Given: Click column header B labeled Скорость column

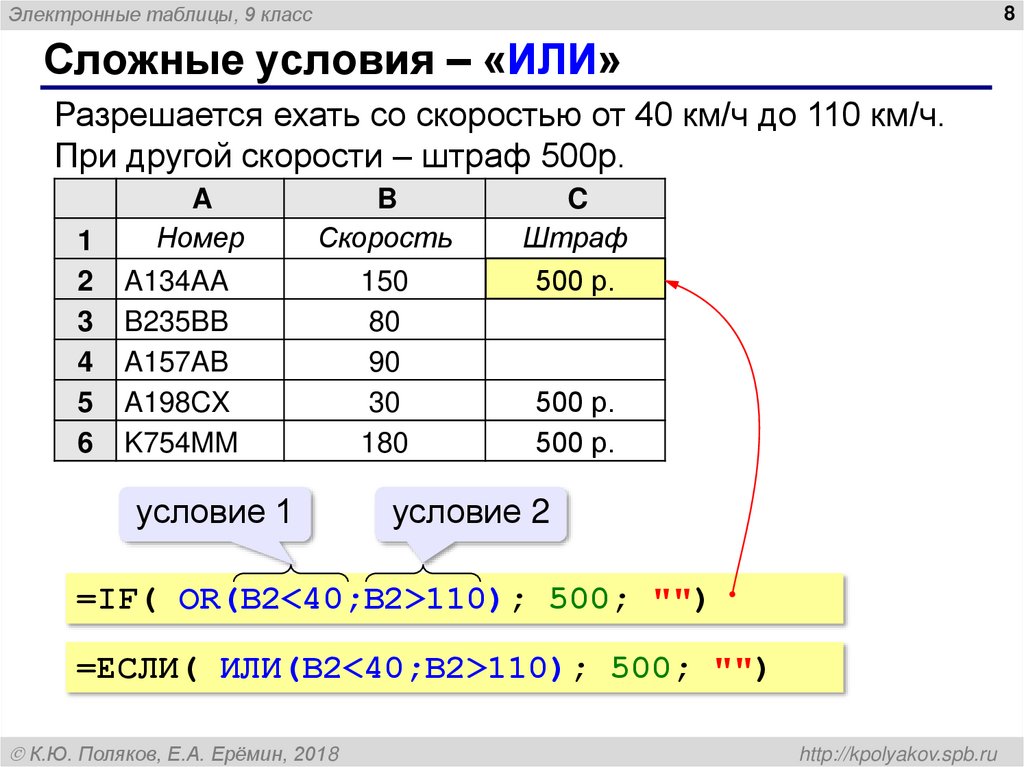Looking at the screenshot, I should click(385, 198).
